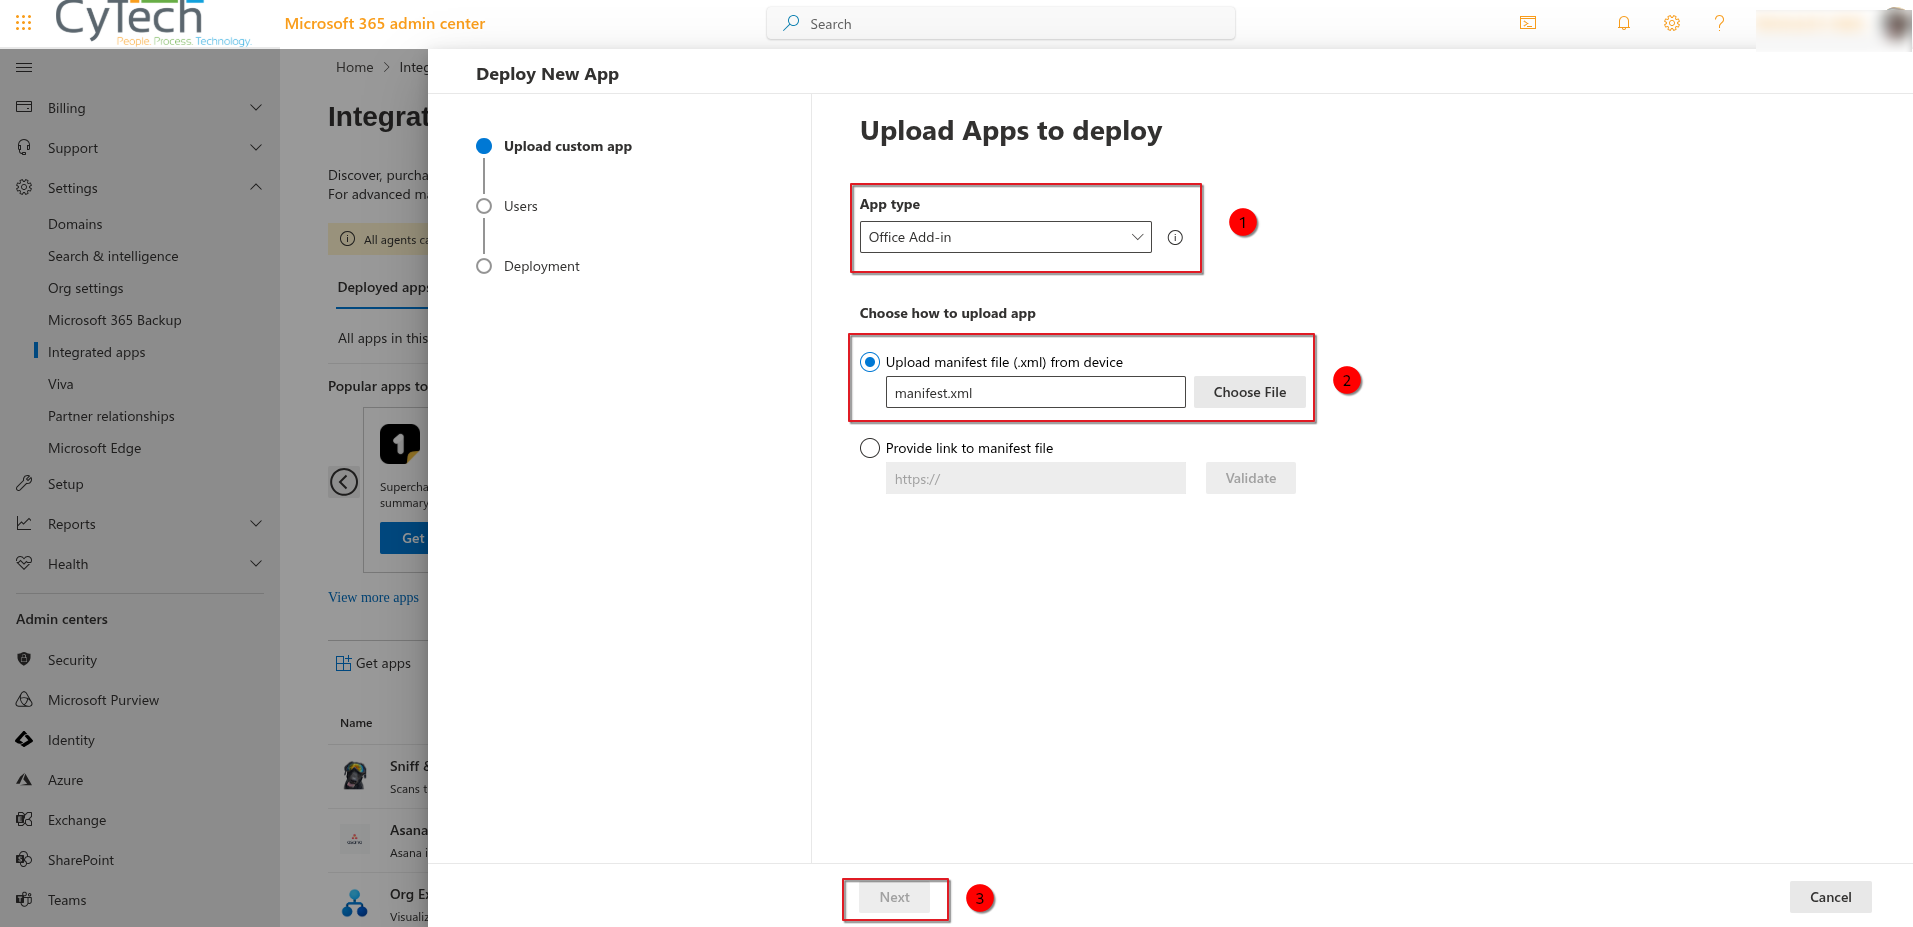Image resolution: width=1913 pixels, height=927 pixels.
Task: Click the Health heart icon
Action: pos(24,563)
